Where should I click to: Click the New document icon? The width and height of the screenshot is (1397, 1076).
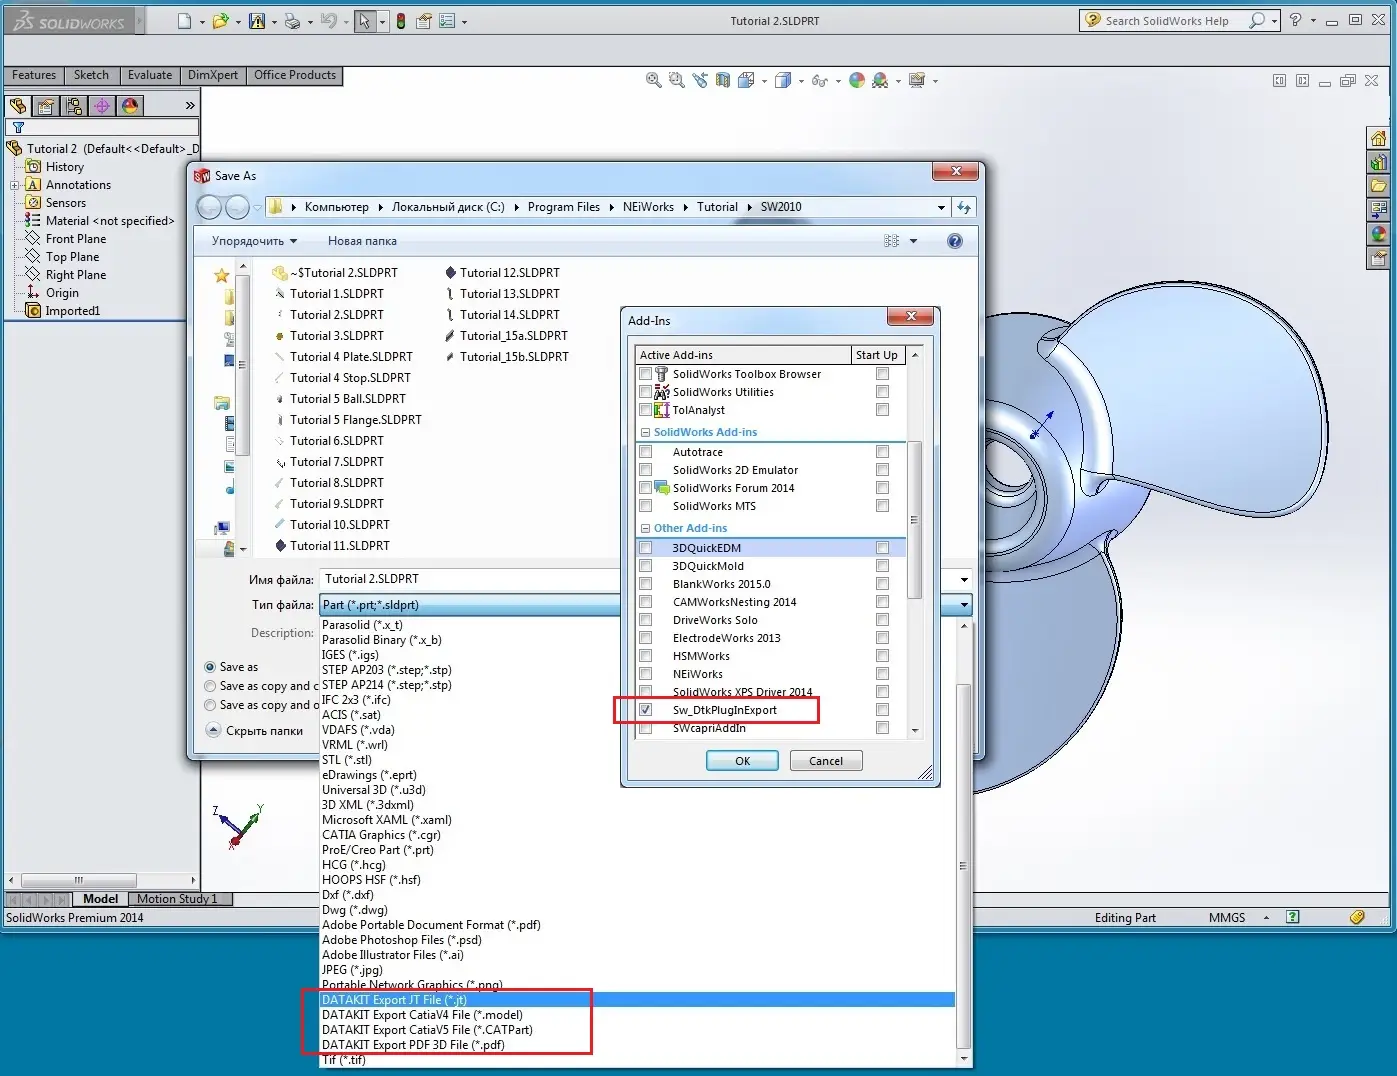click(x=184, y=21)
